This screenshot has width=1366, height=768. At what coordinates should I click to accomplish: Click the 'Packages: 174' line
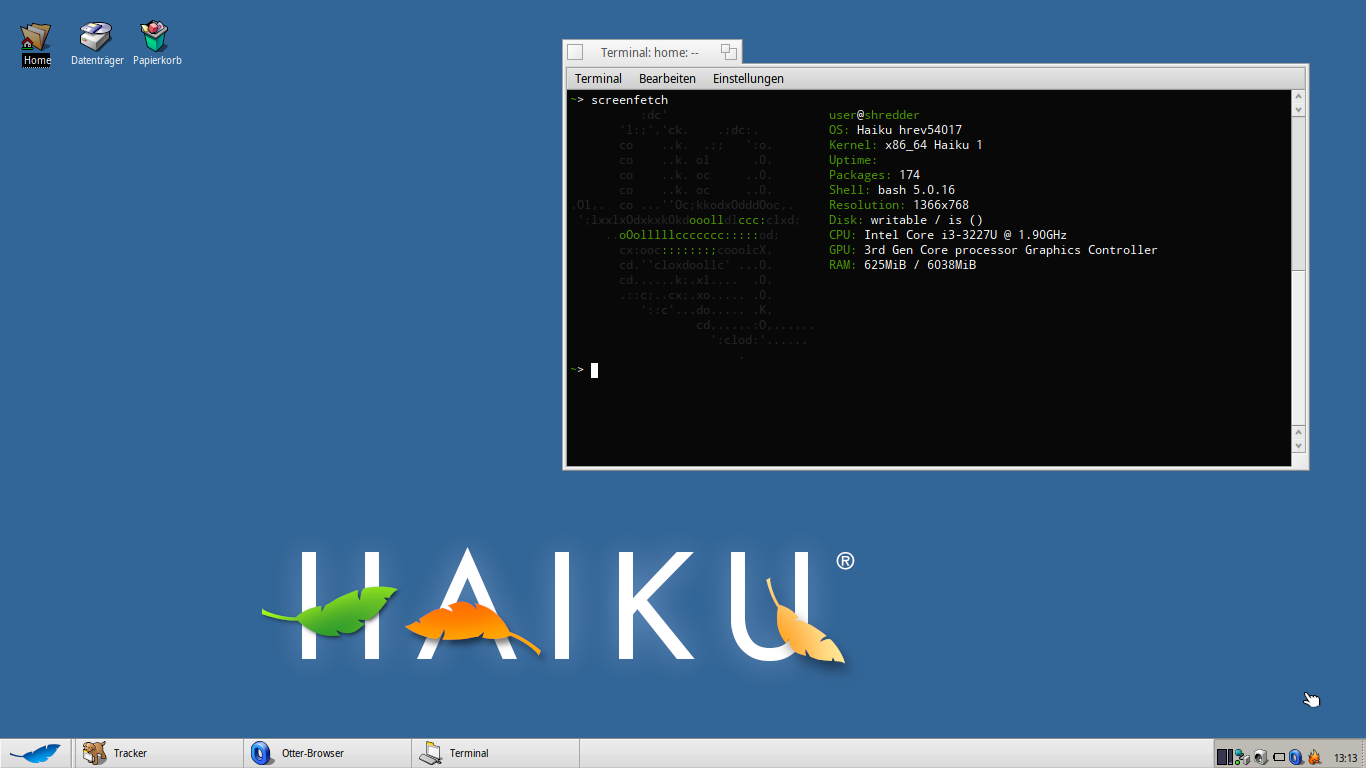point(874,175)
